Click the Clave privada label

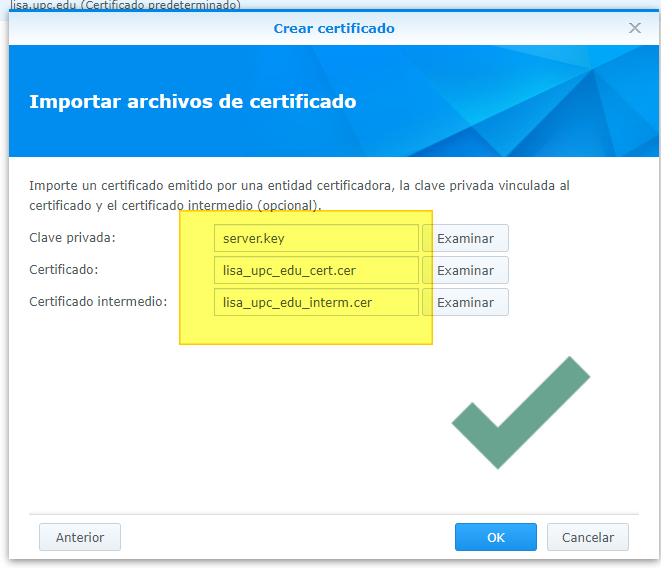pos(73,238)
